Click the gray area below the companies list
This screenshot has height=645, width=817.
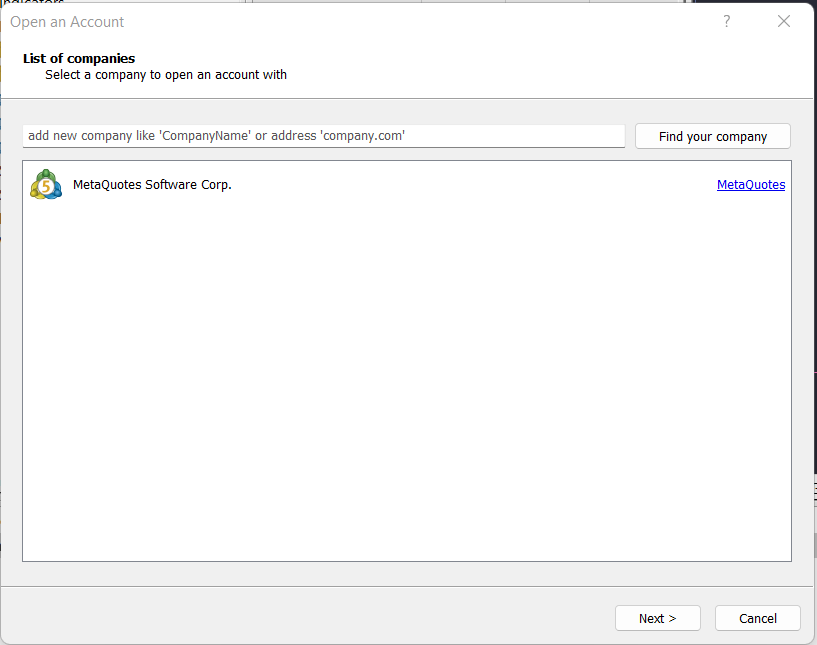point(406,574)
